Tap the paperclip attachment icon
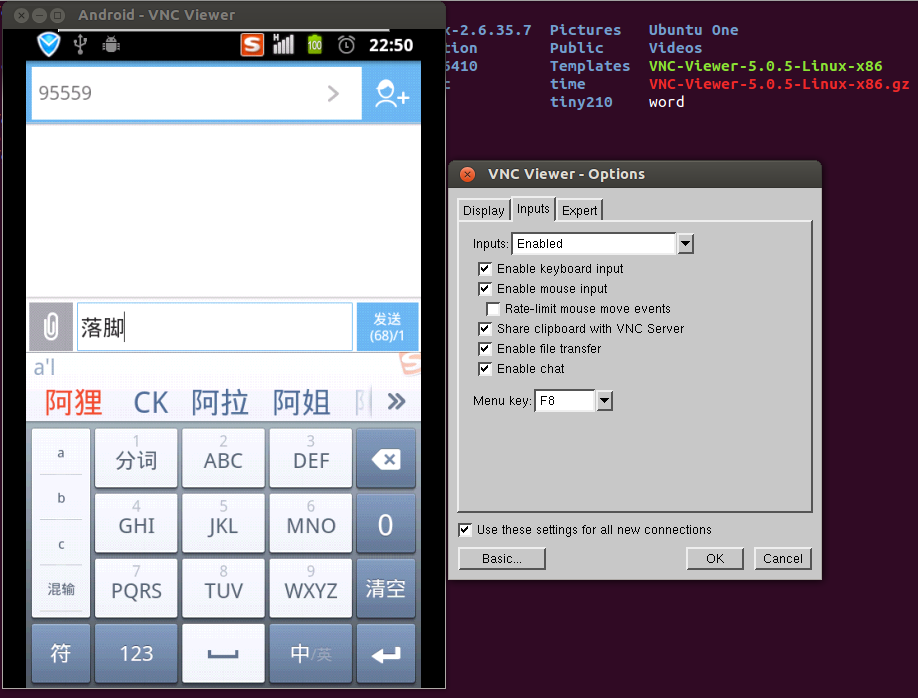The width and height of the screenshot is (918, 698). (x=51, y=326)
